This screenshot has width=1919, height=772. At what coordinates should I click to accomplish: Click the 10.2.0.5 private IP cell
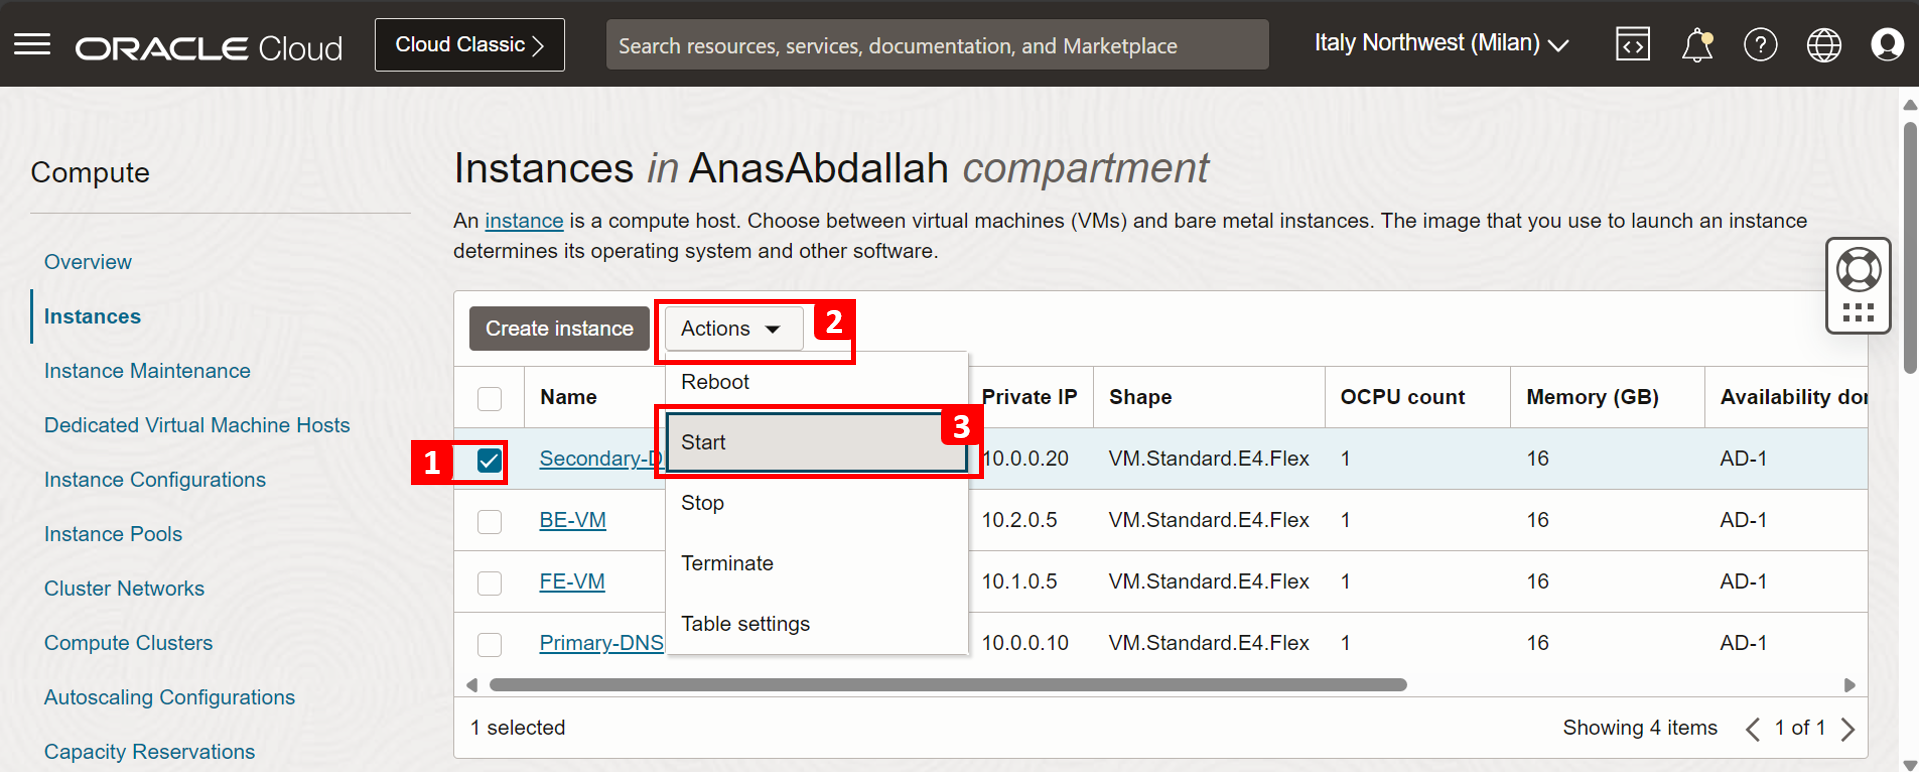(1019, 520)
